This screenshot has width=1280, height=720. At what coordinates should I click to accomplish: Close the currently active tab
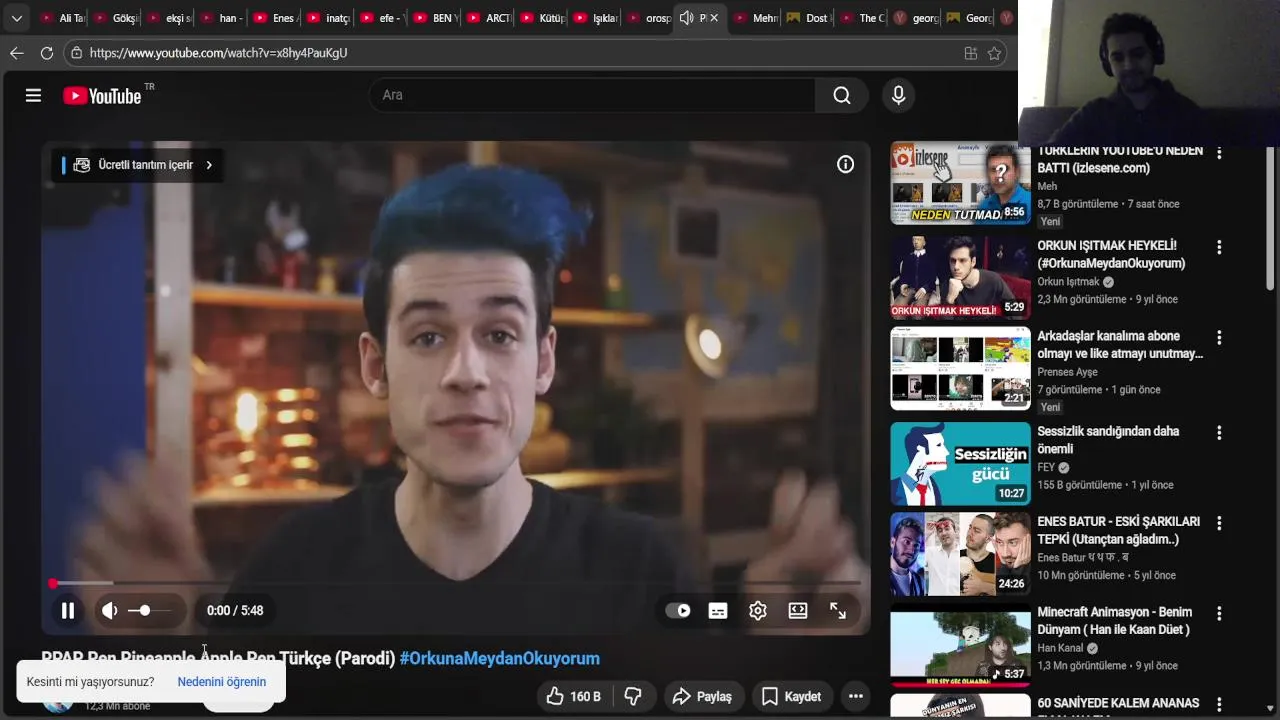(x=714, y=18)
